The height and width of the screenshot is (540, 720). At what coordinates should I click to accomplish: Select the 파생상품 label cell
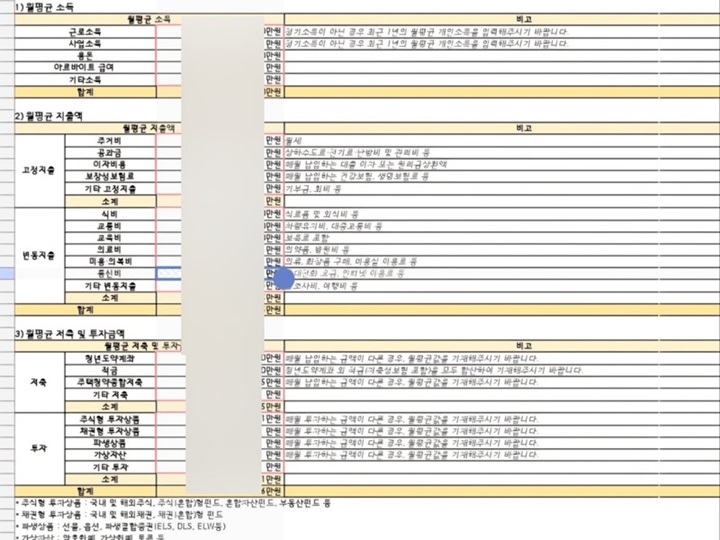coord(110,443)
